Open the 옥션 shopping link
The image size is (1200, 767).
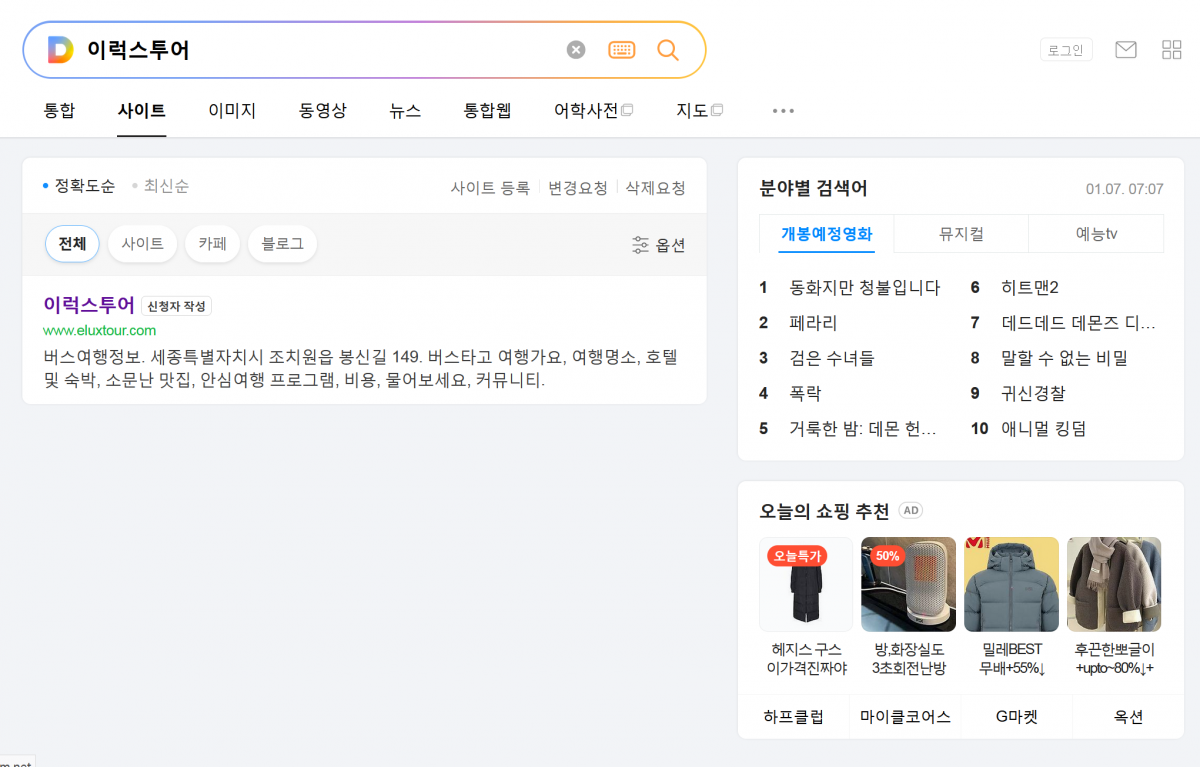1128,717
